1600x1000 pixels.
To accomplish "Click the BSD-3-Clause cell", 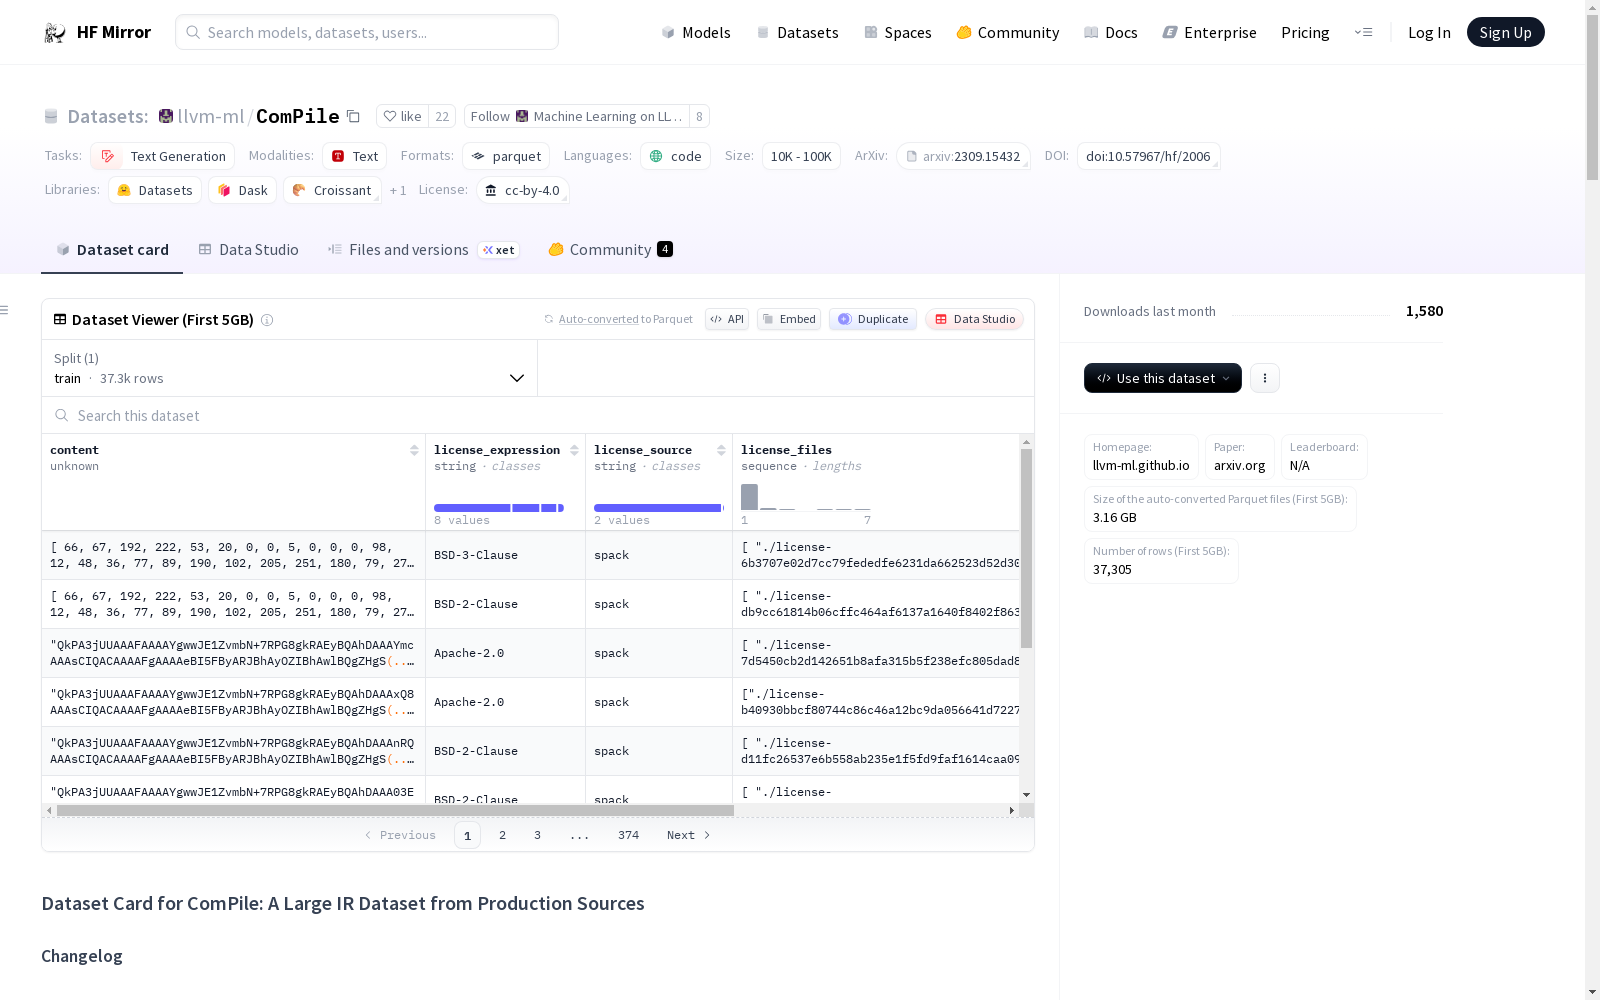I will [x=505, y=555].
